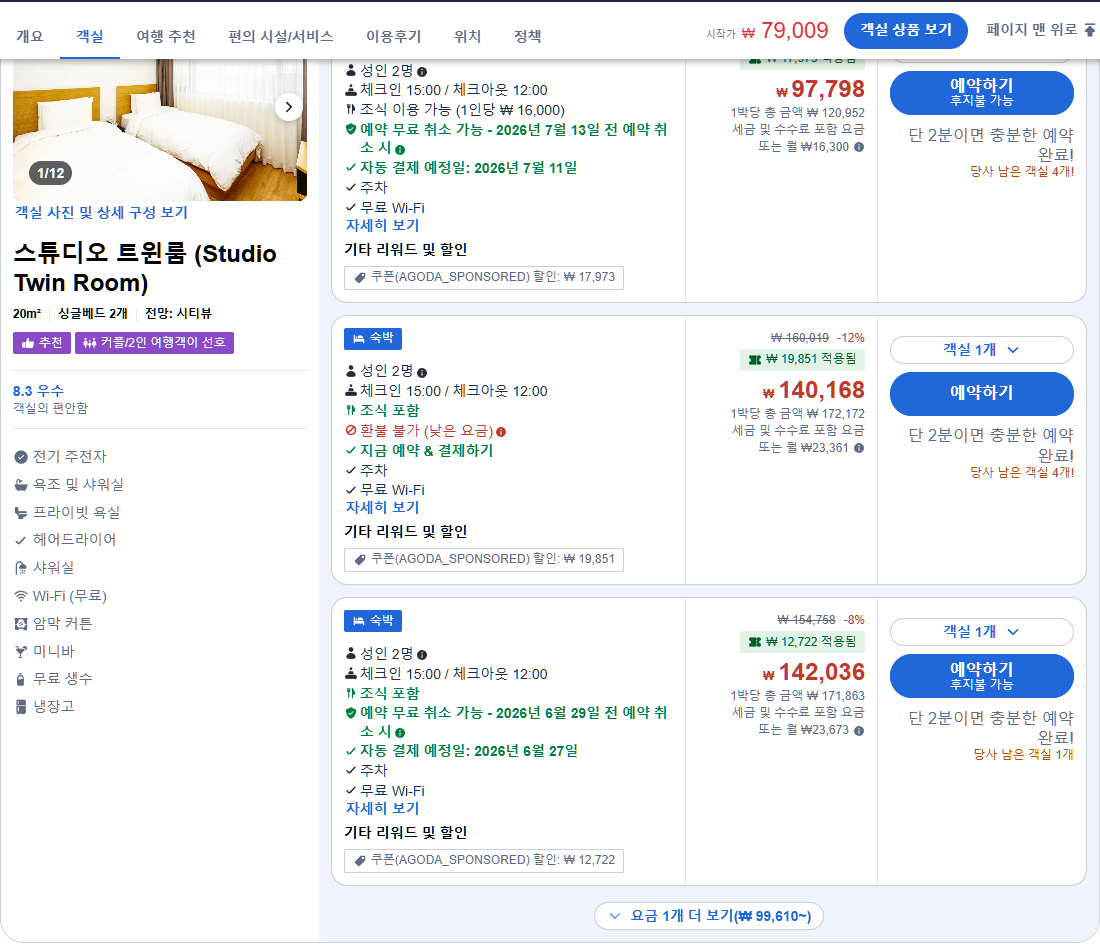This screenshot has width=1100, height=944.
Task: Expand 객실 1개 dropdown for ₩142,036 offer
Action: pos(981,632)
